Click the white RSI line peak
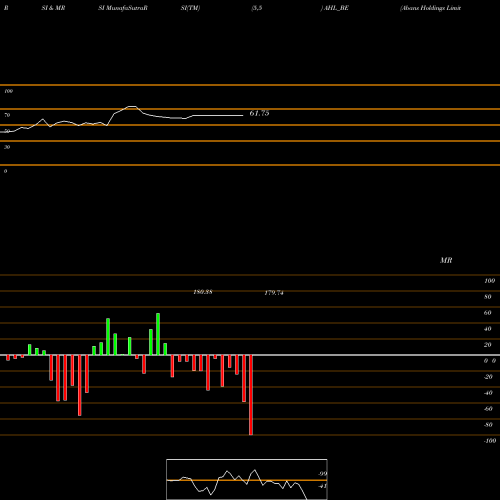The height and width of the screenshot is (500, 500). pyautogui.click(x=132, y=107)
